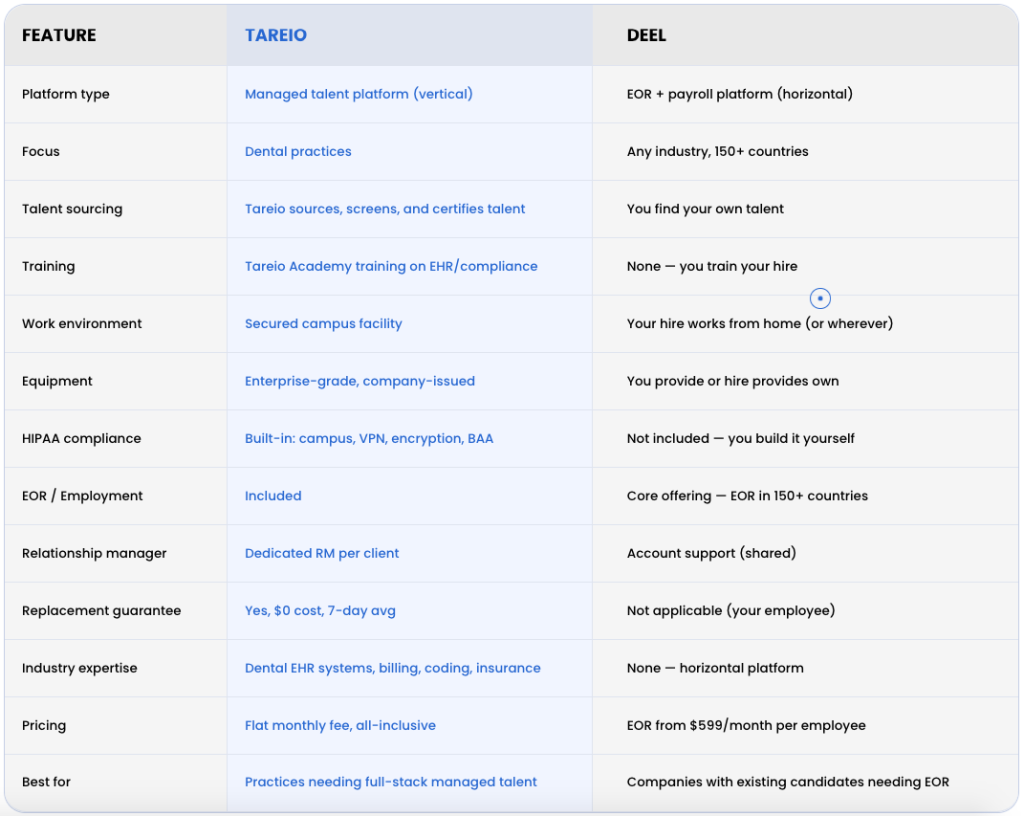Screen dimensions: 1024x816
Task: Click the 'Included' cell under Tareio
Action: click(273, 496)
